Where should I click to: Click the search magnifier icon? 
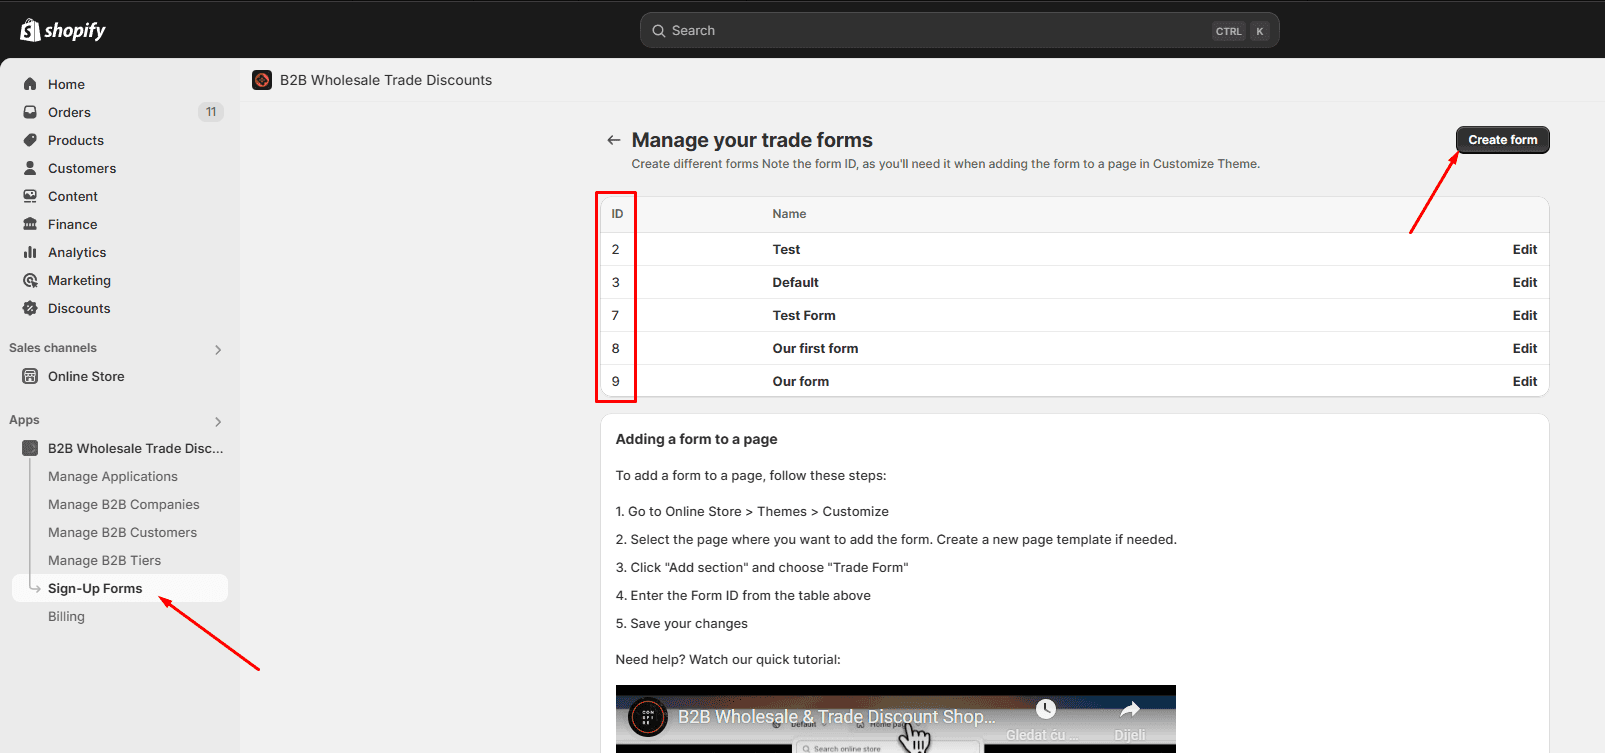coord(658,31)
